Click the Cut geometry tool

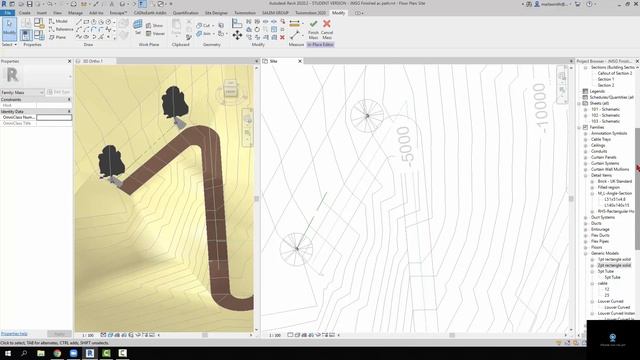[203, 25]
